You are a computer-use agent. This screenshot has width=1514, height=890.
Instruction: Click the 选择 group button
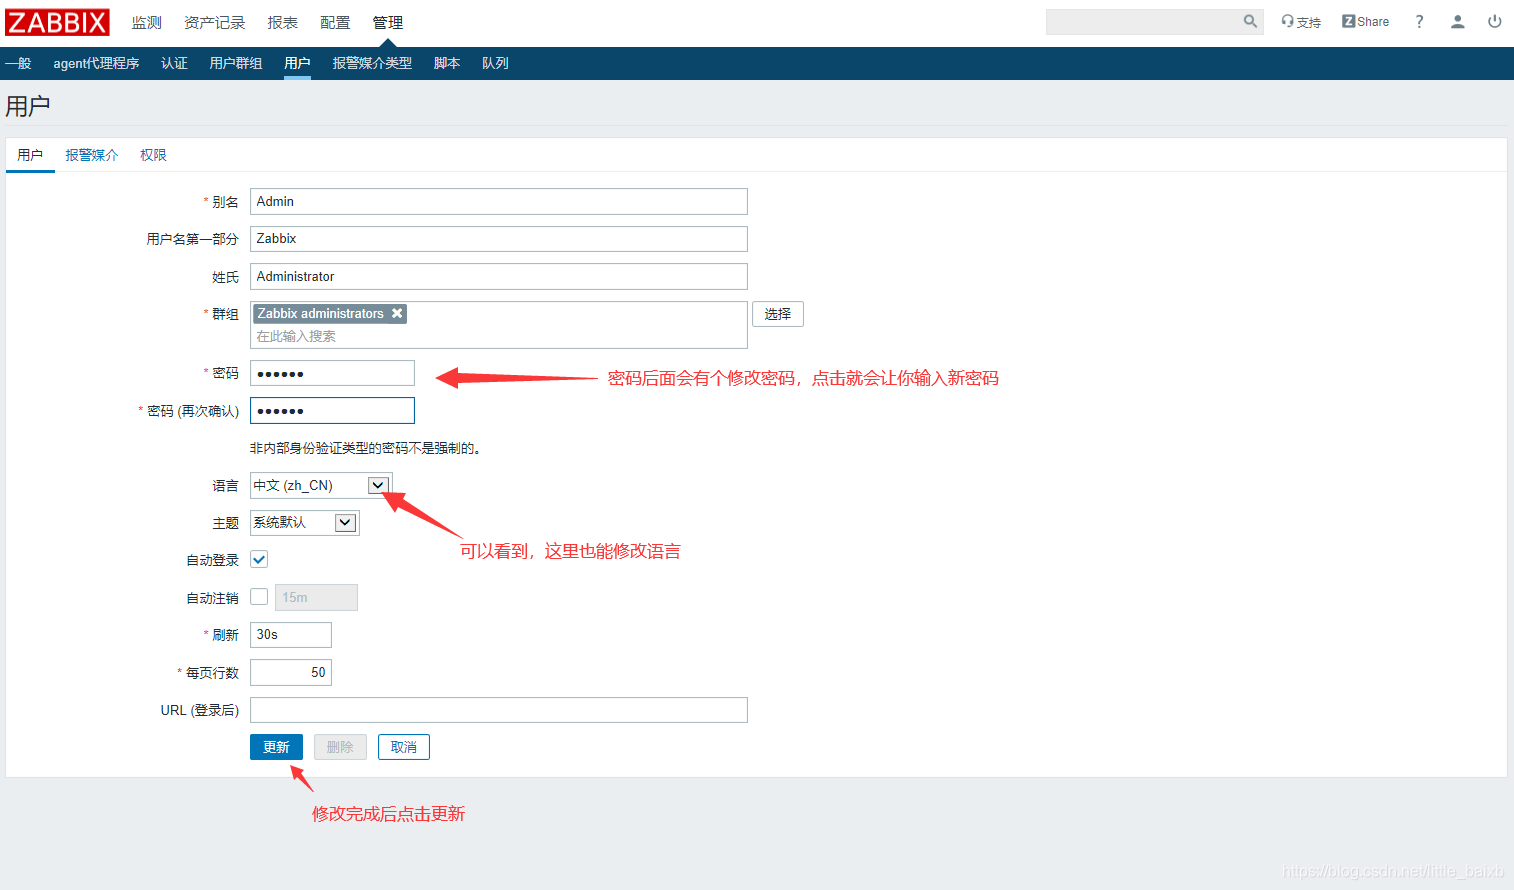(x=778, y=314)
